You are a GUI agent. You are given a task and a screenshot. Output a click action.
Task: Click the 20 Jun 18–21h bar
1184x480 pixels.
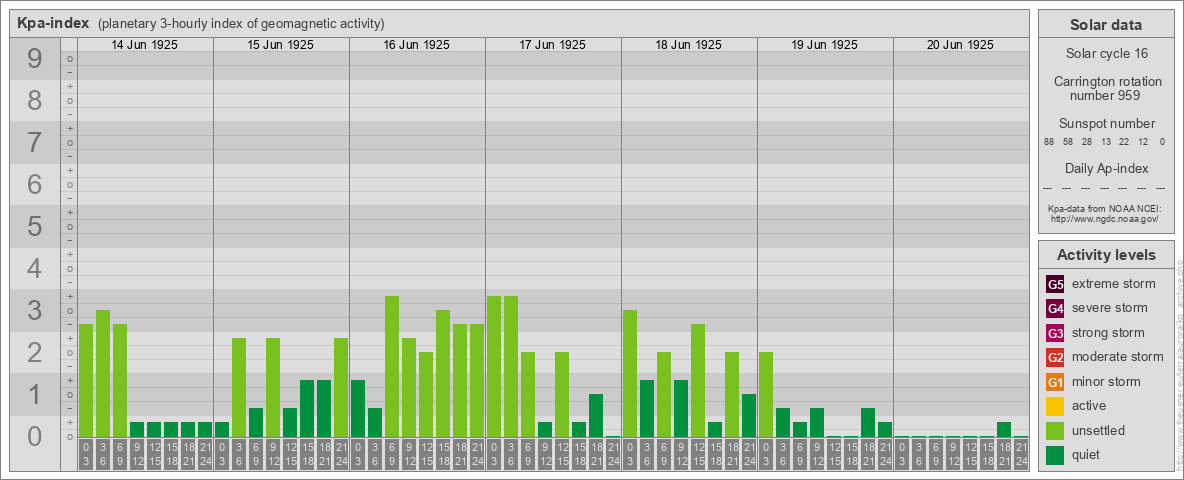coord(1004,429)
